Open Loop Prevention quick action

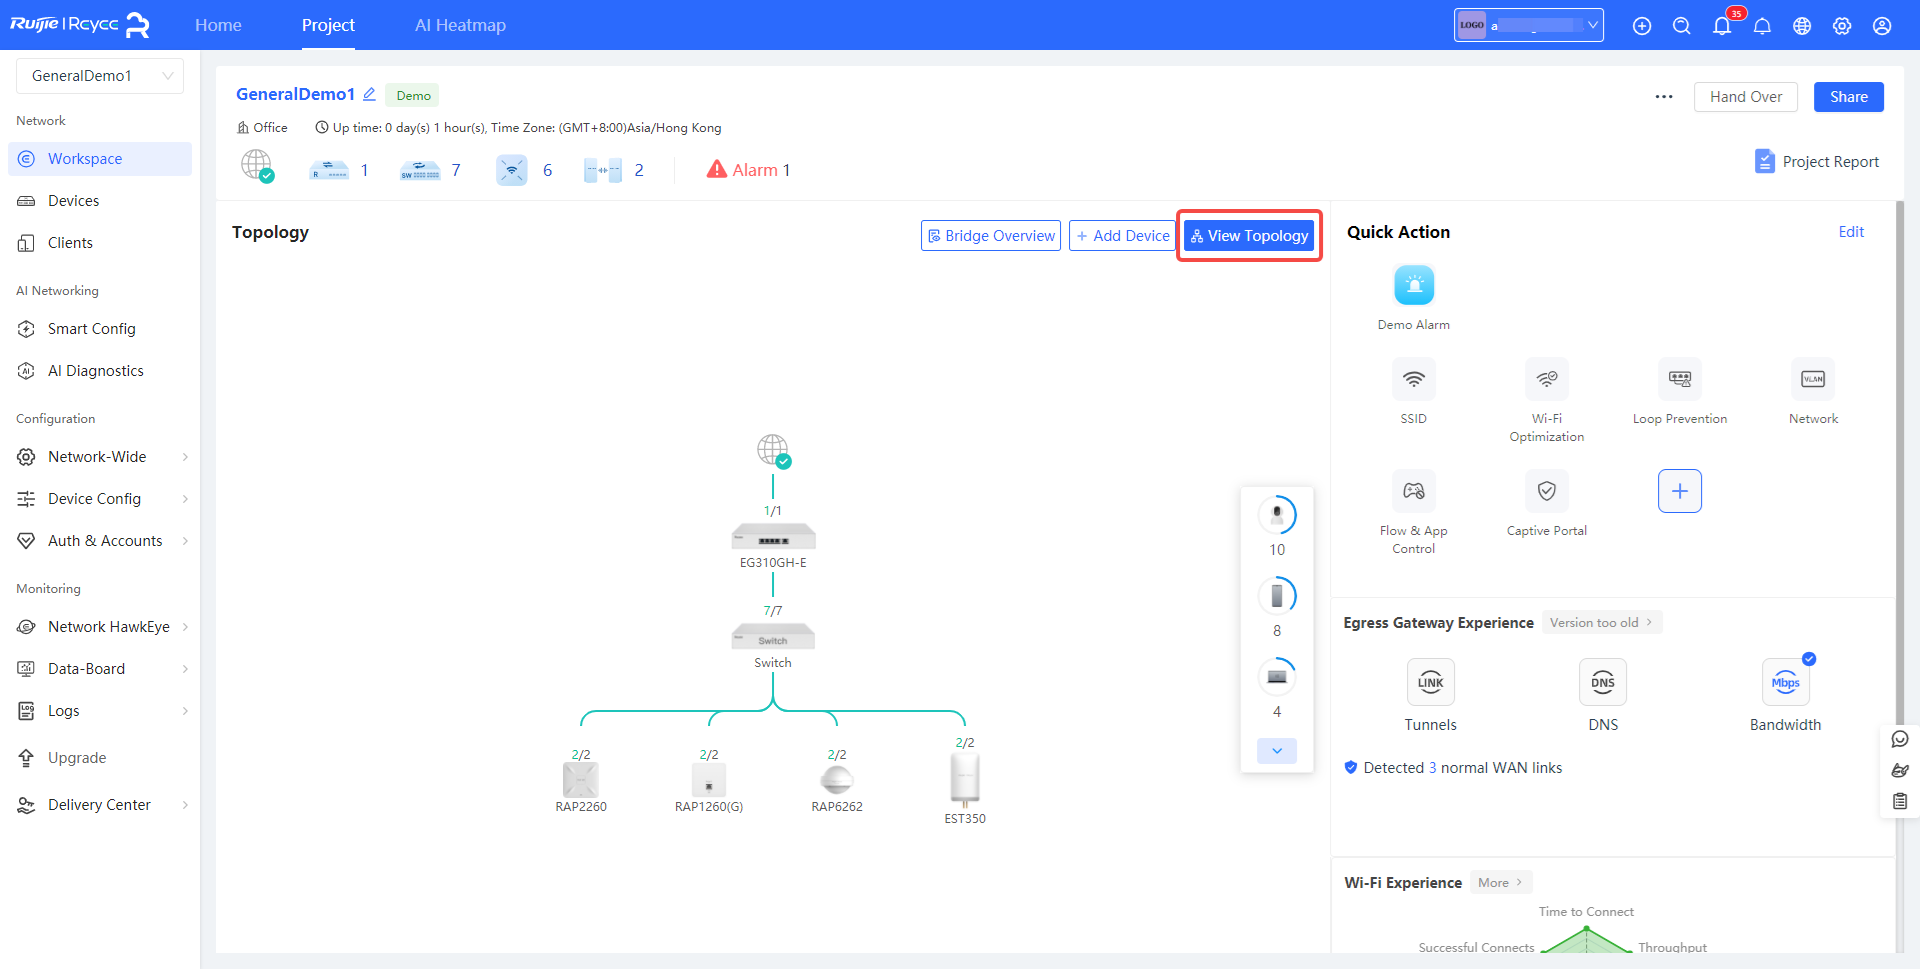(1679, 380)
